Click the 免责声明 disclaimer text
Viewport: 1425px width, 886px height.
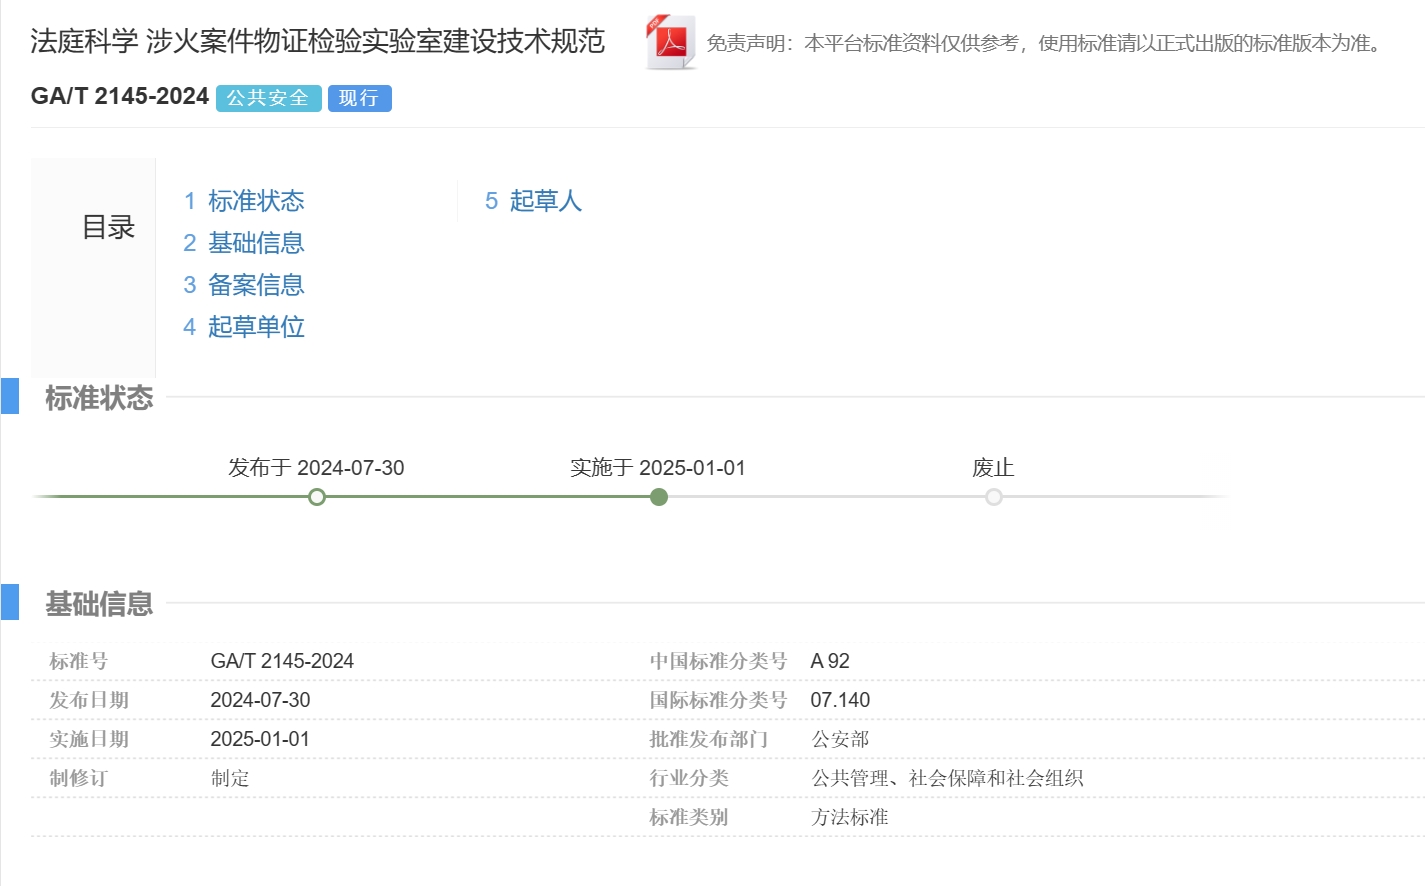[1046, 43]
